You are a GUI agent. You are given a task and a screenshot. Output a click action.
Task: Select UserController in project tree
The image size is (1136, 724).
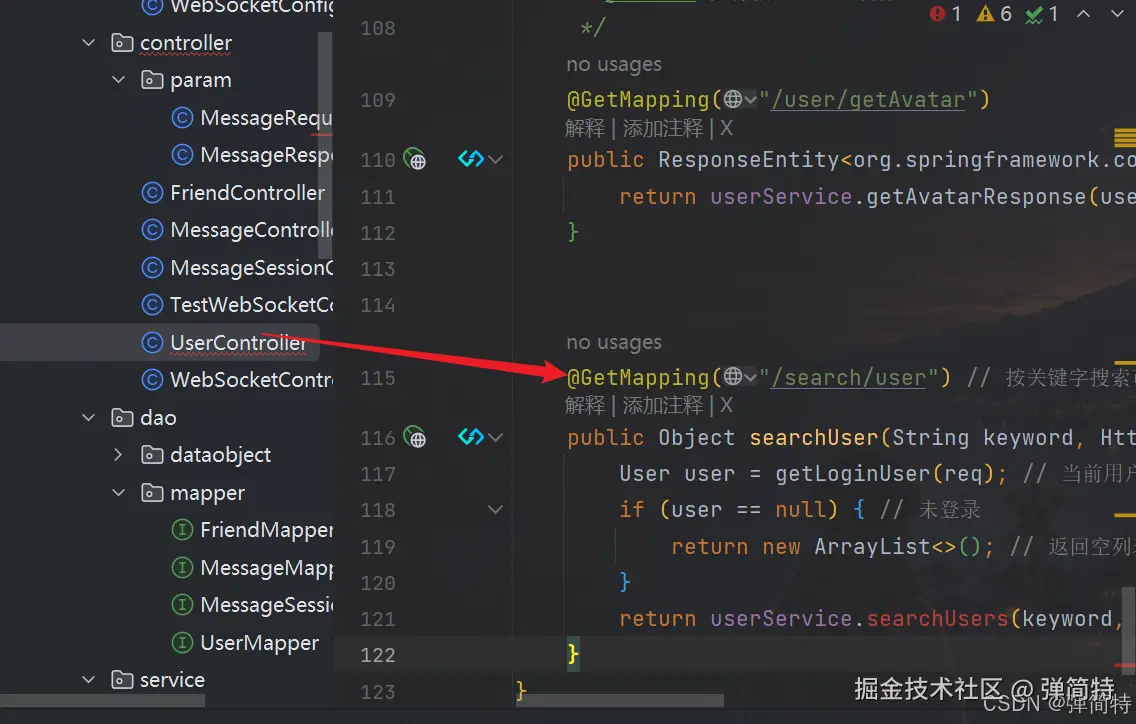pyautogui.click(x=238, y=342)
